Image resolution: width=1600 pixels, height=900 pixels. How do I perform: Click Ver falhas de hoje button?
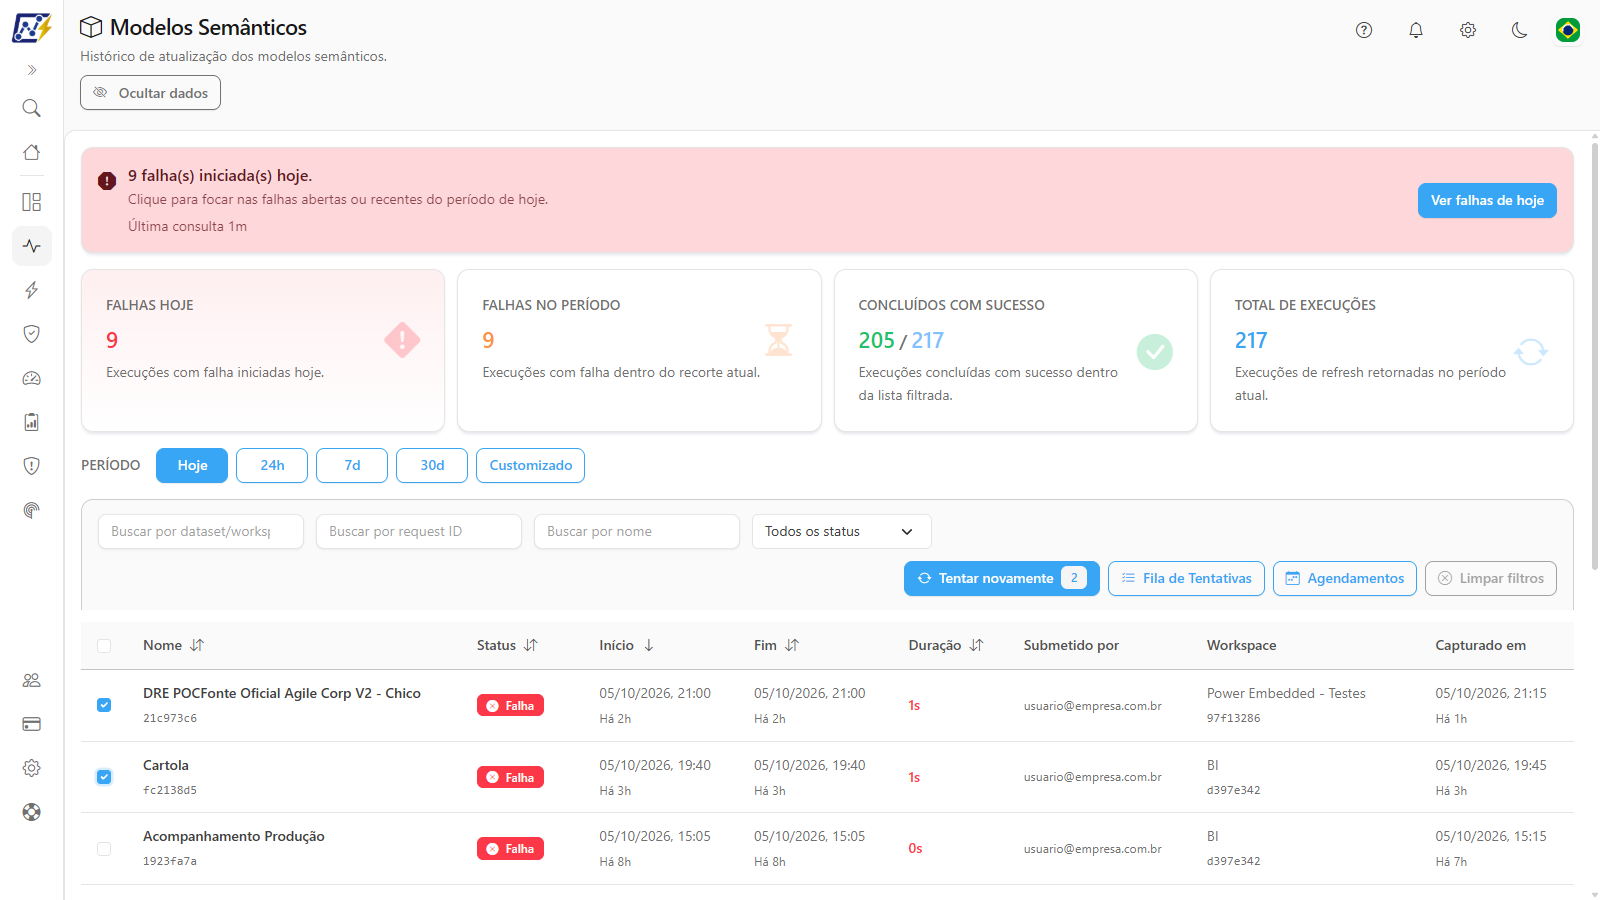(1487, 200)
